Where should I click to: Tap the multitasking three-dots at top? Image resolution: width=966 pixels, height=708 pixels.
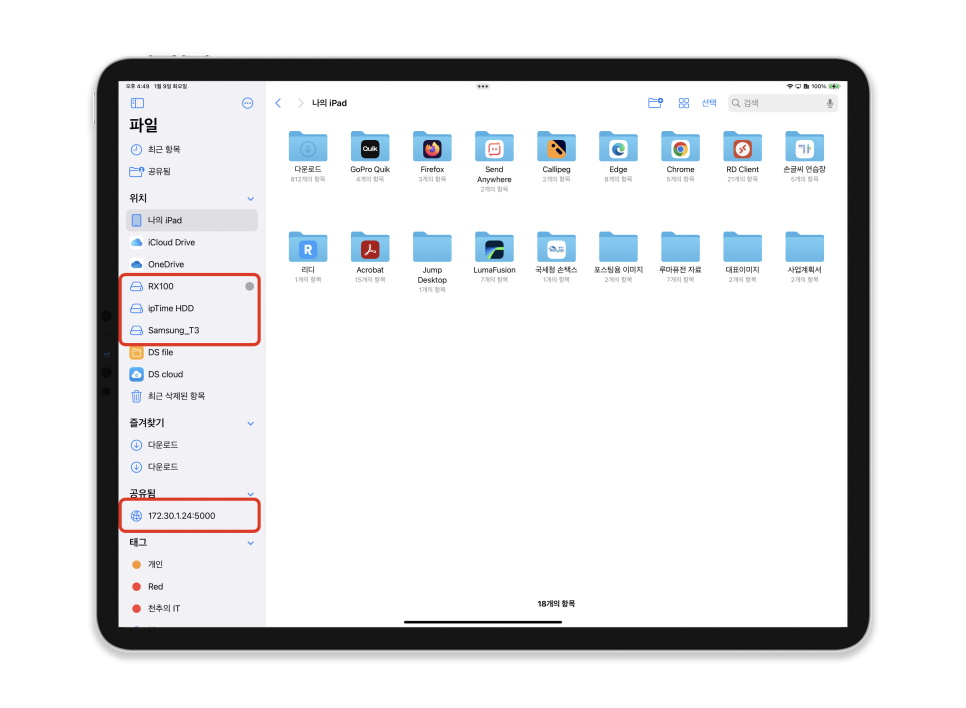(x=483, y=86)
